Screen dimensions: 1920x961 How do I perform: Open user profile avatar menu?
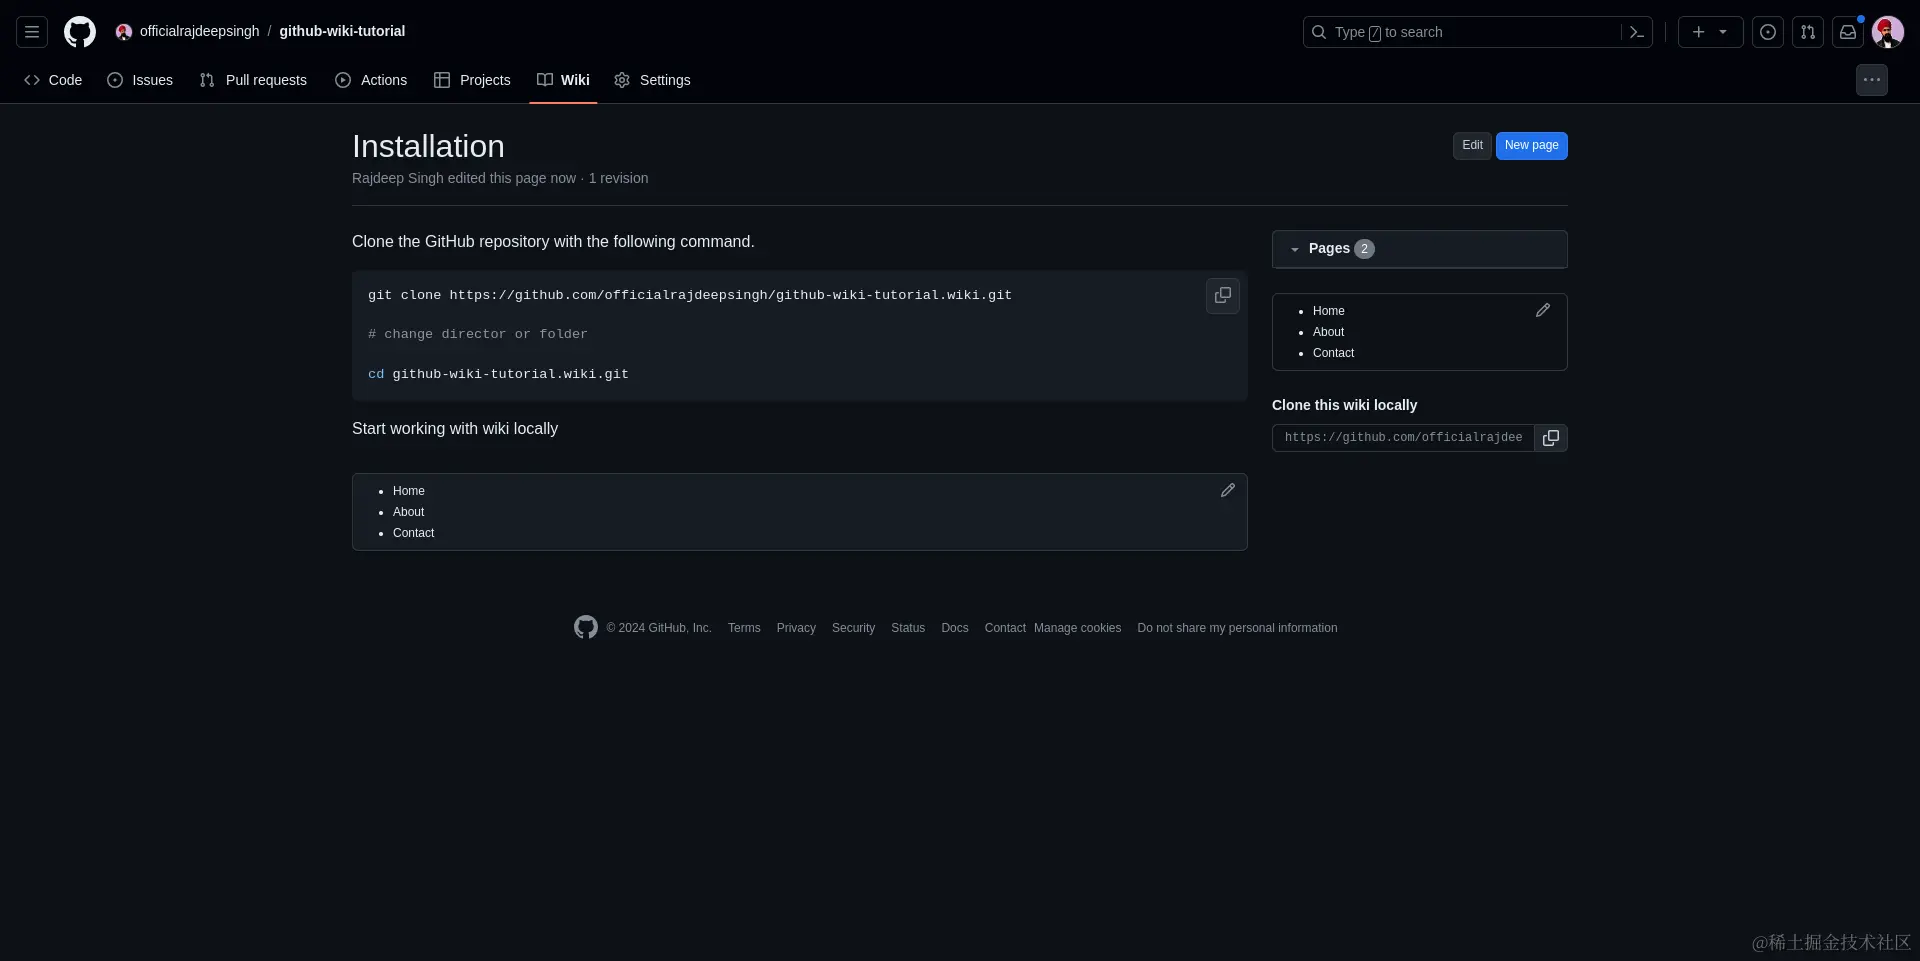(x=1888, y=32)
